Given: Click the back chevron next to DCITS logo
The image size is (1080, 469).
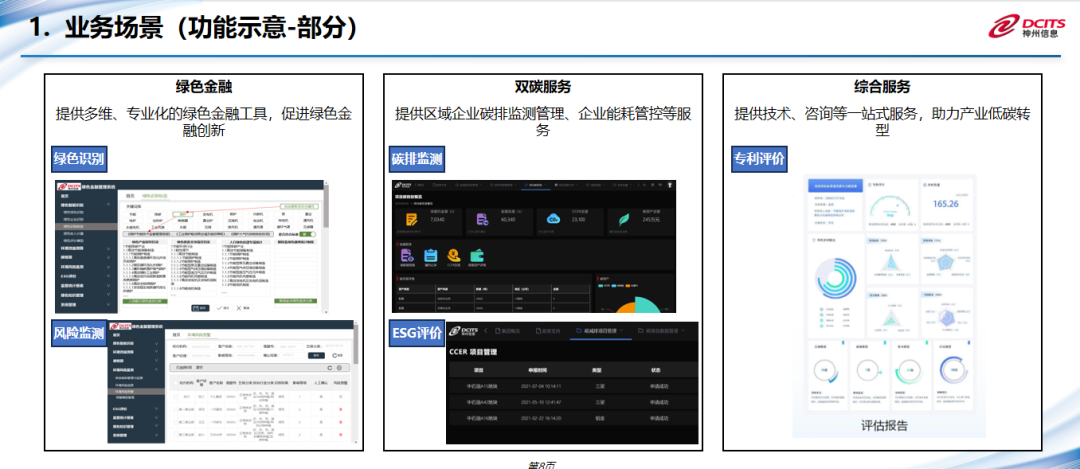Looking at the screenshot, I should pos(485,330).
